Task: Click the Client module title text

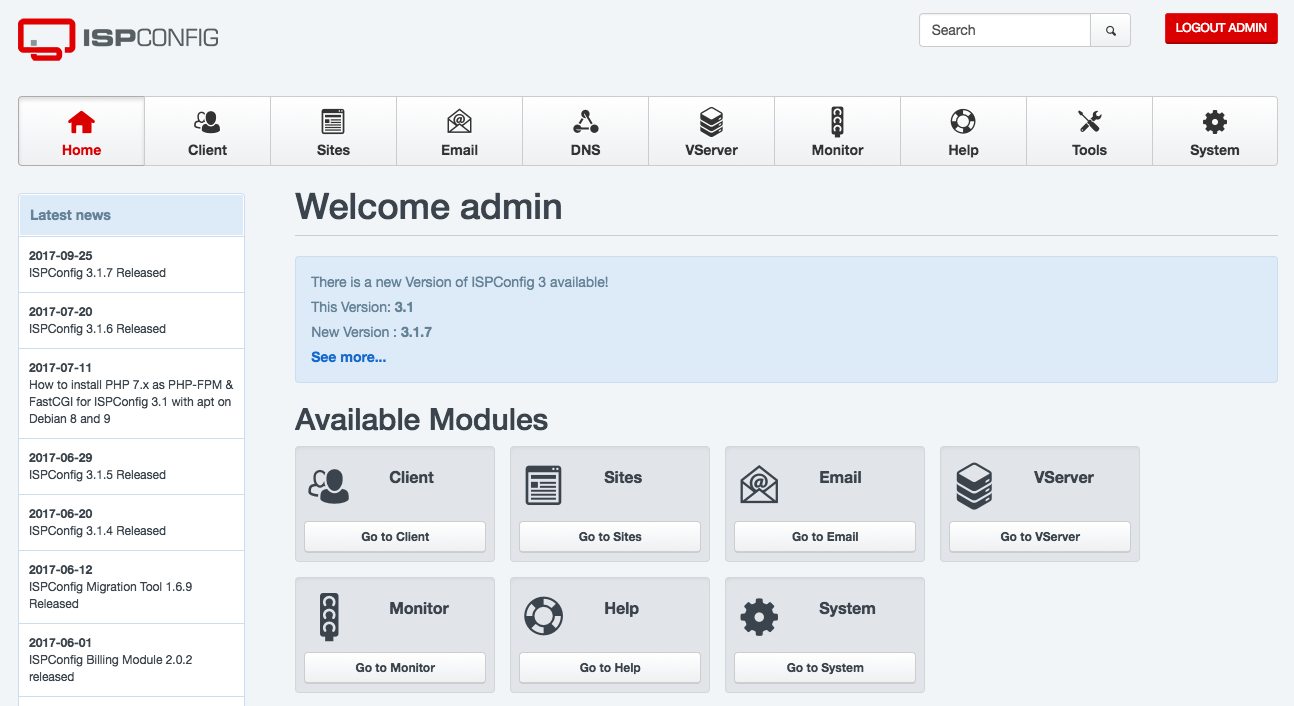Action: click(x=411, y=478)
